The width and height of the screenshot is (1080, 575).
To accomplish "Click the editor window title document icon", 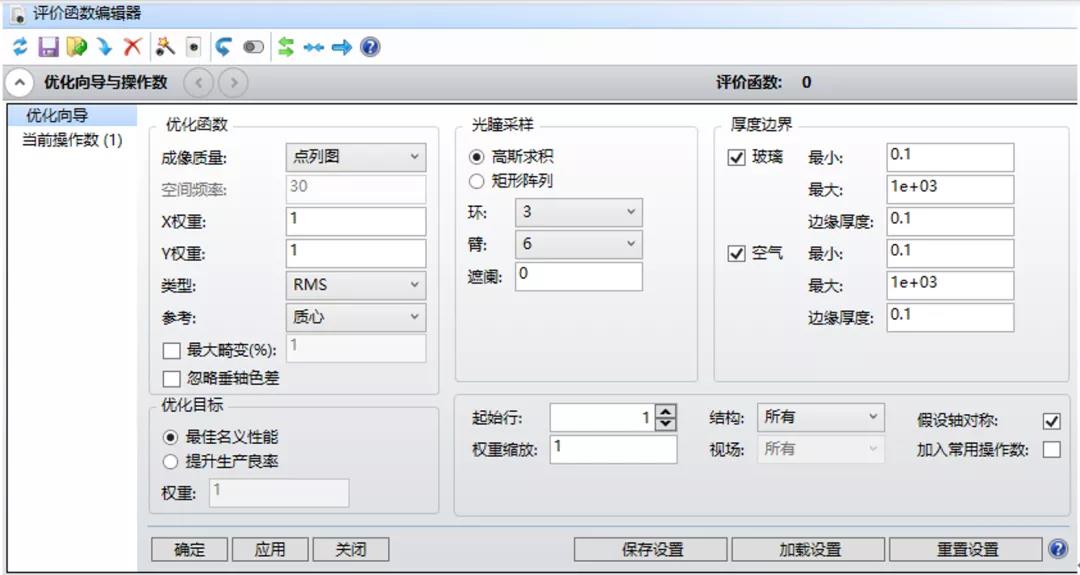I will click(x=19, y=13).
